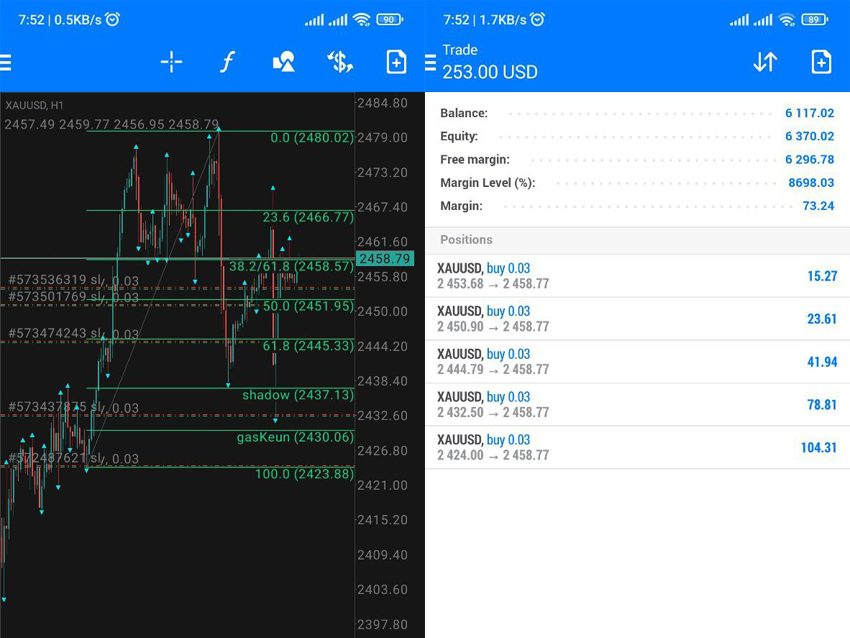Tap the gasKeun level label on chart
Image resolution: width=850 pixels, height=638 pixels.
294,437
